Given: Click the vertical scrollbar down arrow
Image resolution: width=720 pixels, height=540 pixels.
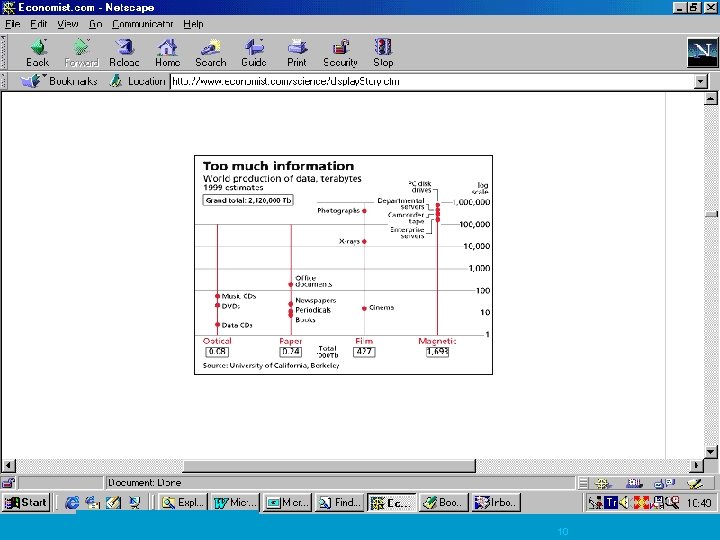Looking at the screenshot, I should 710,451.
